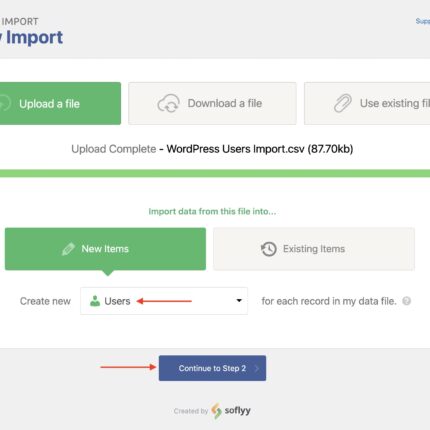The width and height of the screenshot is (430, 430).
Task: Switch to the Existing Items tab
Action: pyautogui.click(x=314, y=249)
